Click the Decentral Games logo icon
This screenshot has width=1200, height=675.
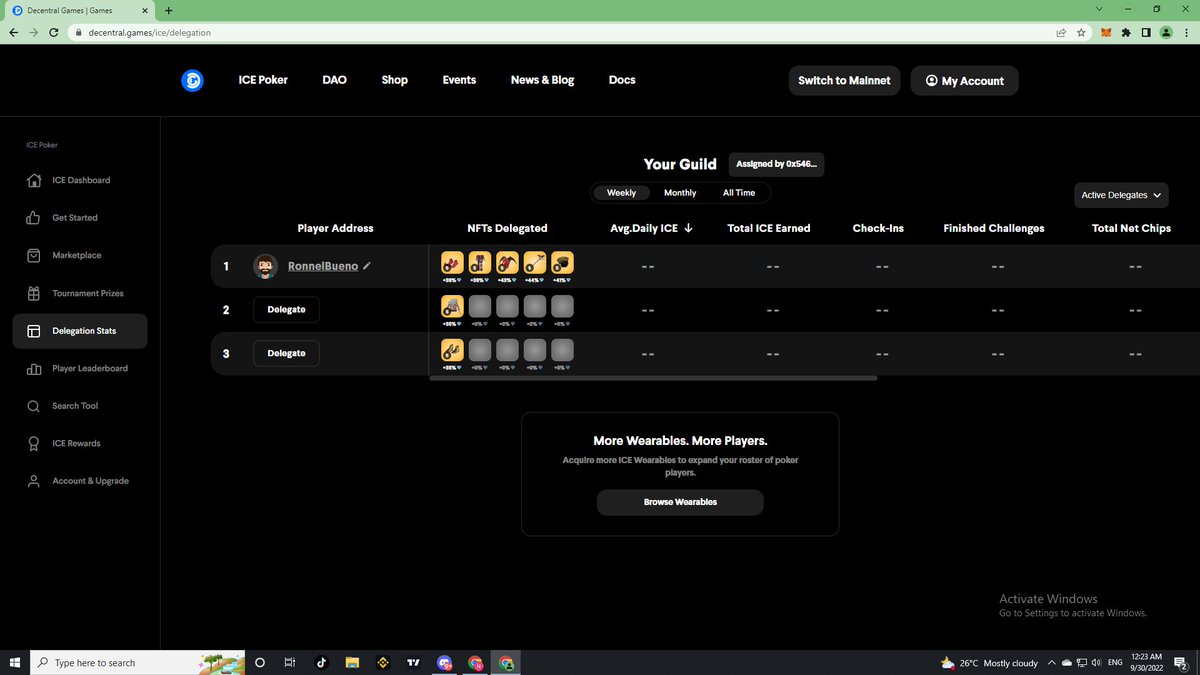(193, 81)
